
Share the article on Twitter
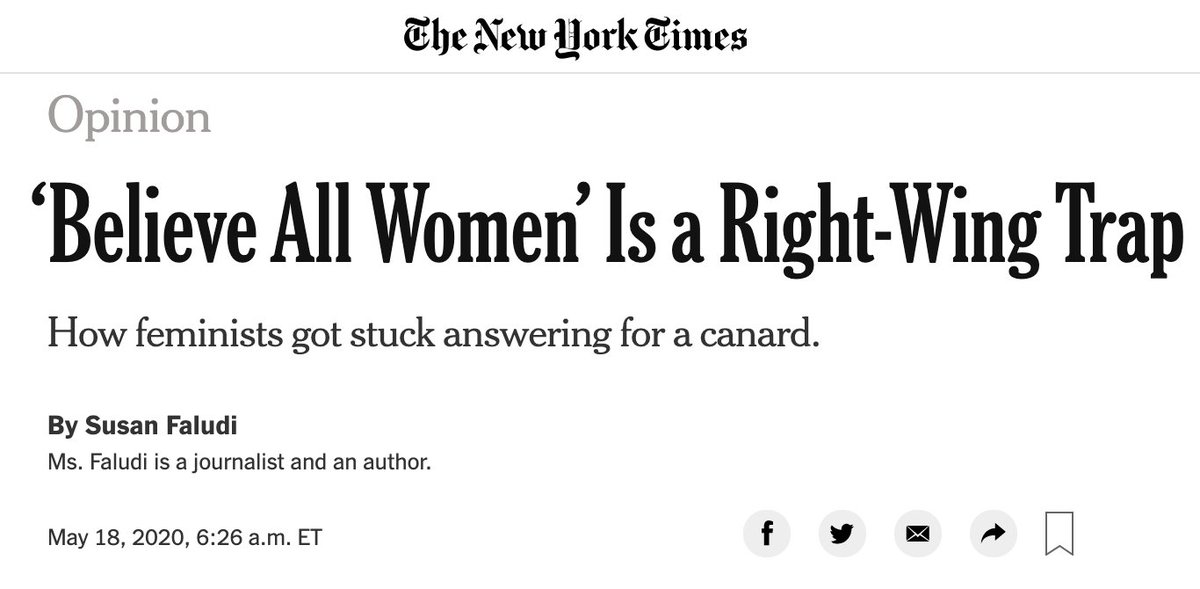coord(842,534)
